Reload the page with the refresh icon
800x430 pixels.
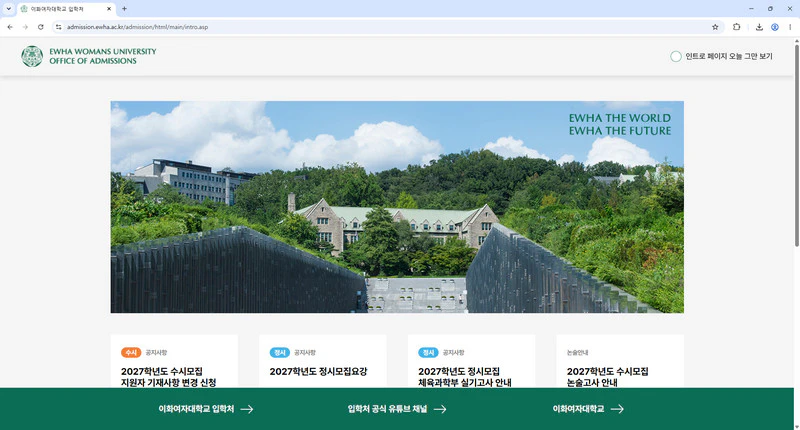[40, 27]
